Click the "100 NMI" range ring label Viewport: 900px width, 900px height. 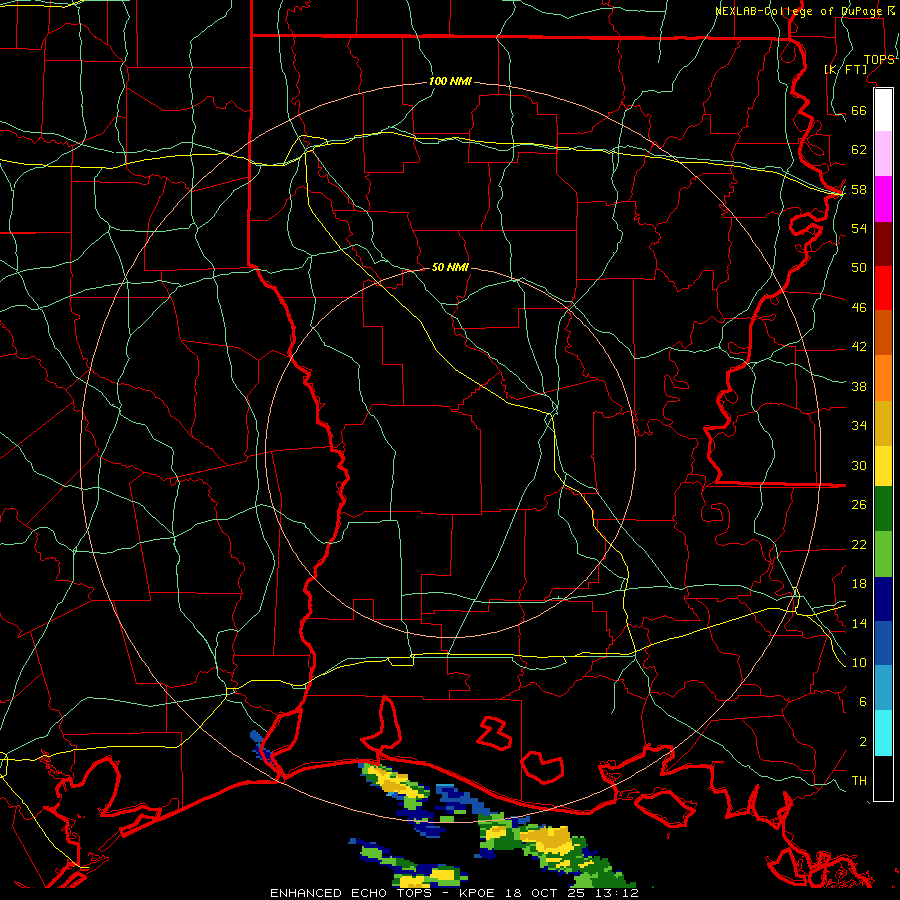click(x=450, y=82)
